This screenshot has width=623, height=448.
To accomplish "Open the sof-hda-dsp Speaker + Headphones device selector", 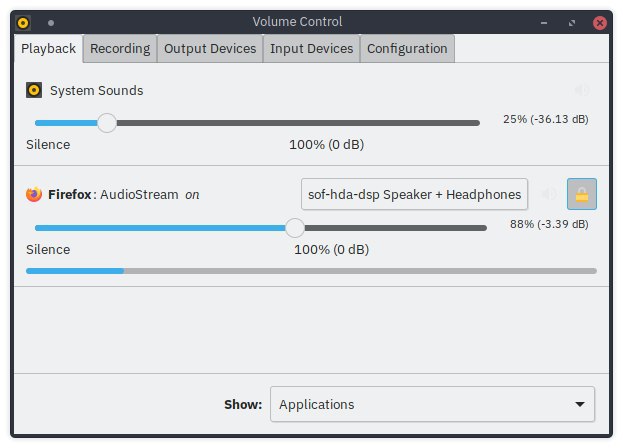I will point(414,194).
